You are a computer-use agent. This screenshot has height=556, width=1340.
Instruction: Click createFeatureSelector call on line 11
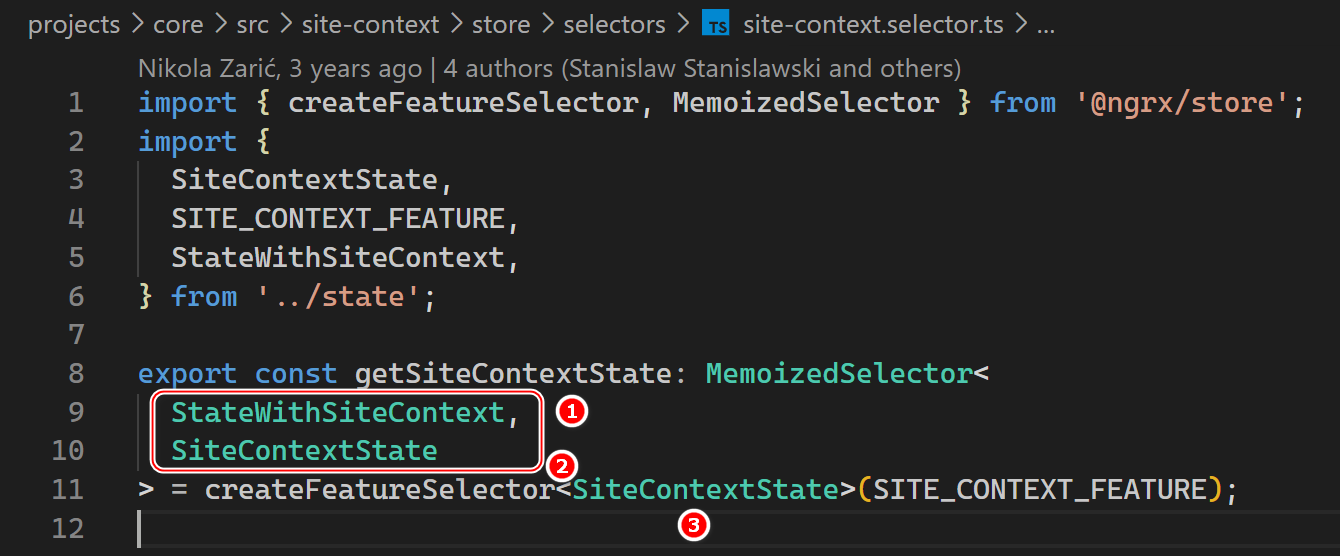380,490
